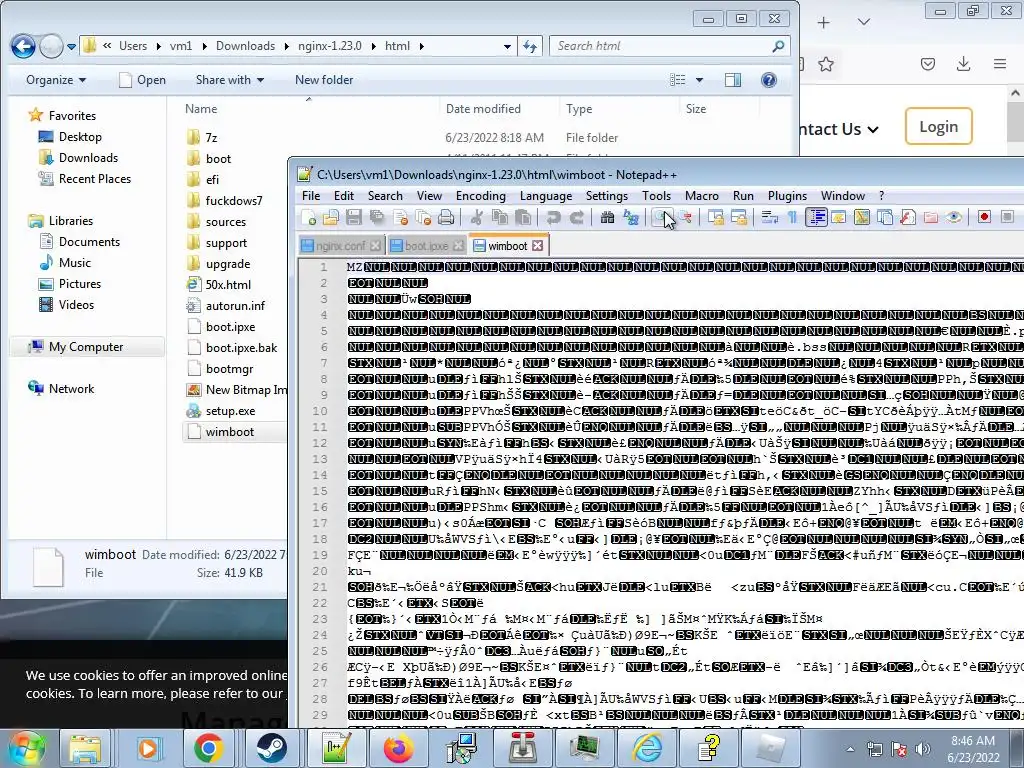Open the Share with dropdown in Explorer

pos(229,80)
